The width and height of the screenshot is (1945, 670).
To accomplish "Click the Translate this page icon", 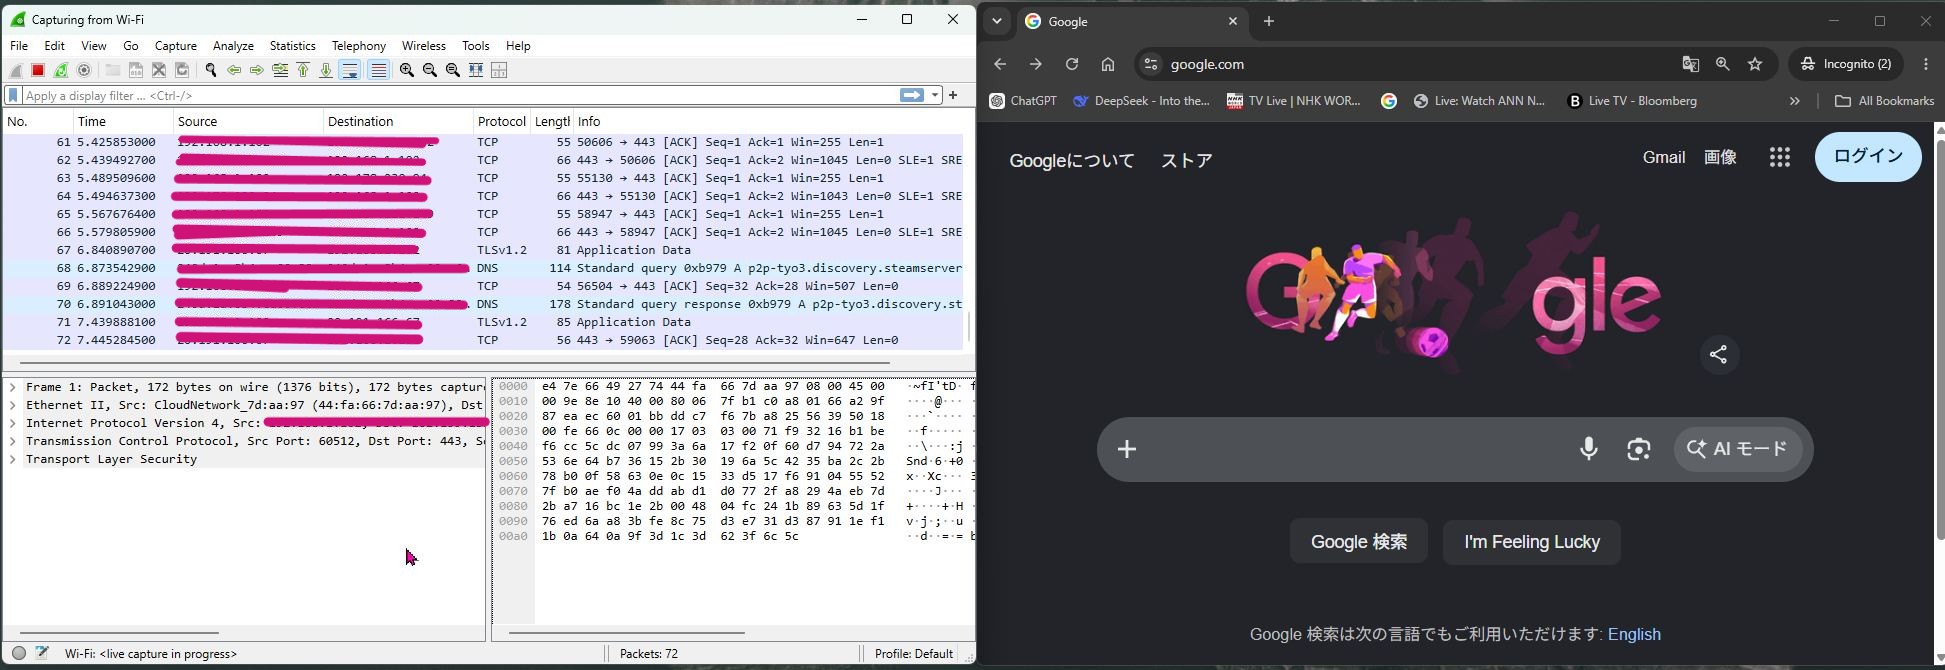I will (x=1691, y=64).
